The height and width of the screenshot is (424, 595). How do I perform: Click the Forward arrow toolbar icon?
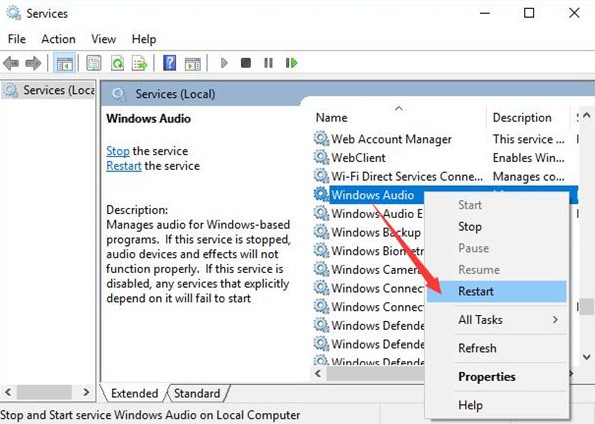(x=33, y=63)
